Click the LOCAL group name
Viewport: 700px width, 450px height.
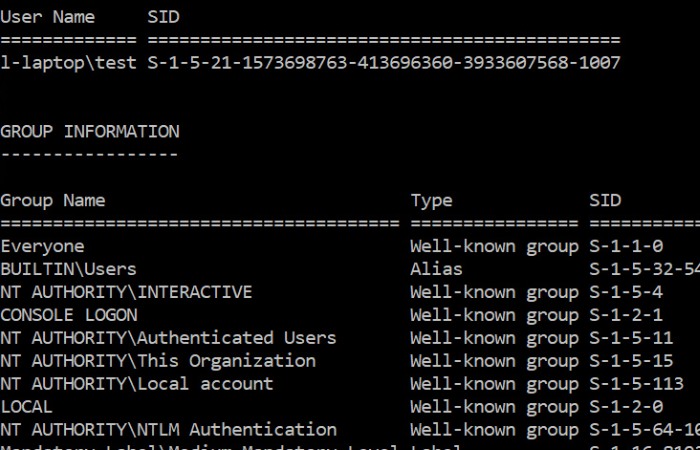pos(26,407)
